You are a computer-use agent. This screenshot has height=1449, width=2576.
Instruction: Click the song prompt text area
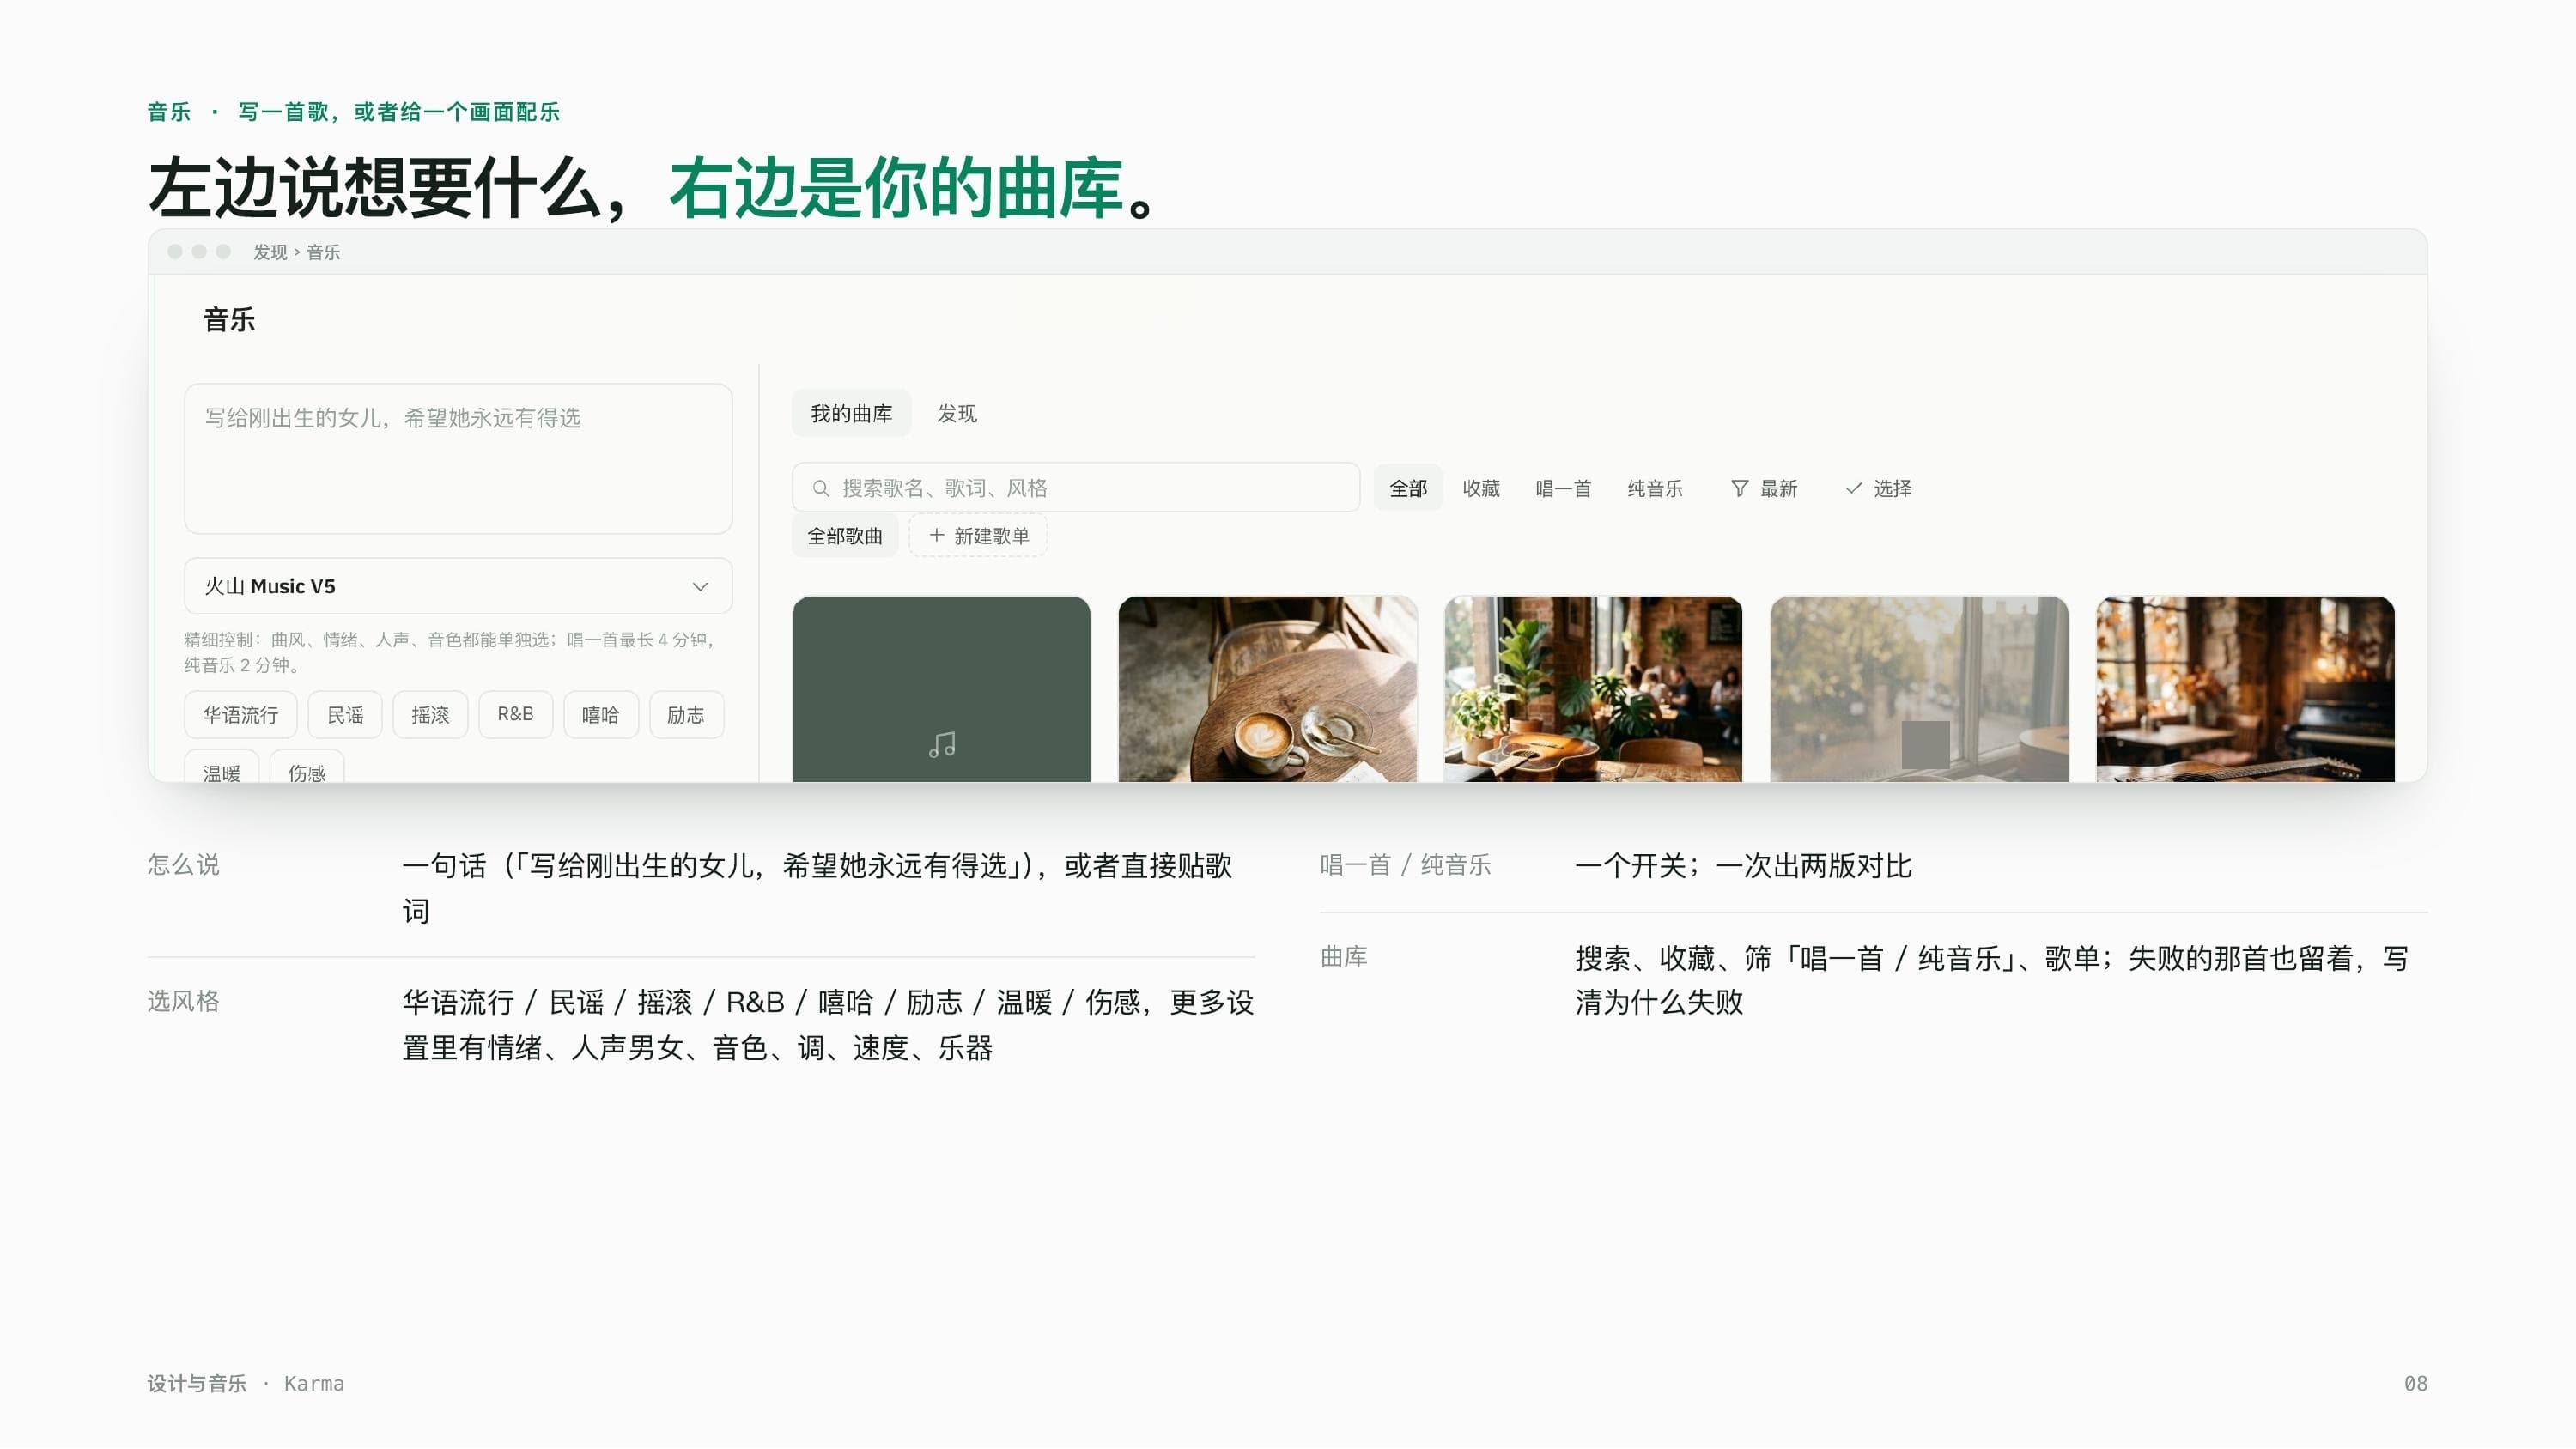[458, 459]
